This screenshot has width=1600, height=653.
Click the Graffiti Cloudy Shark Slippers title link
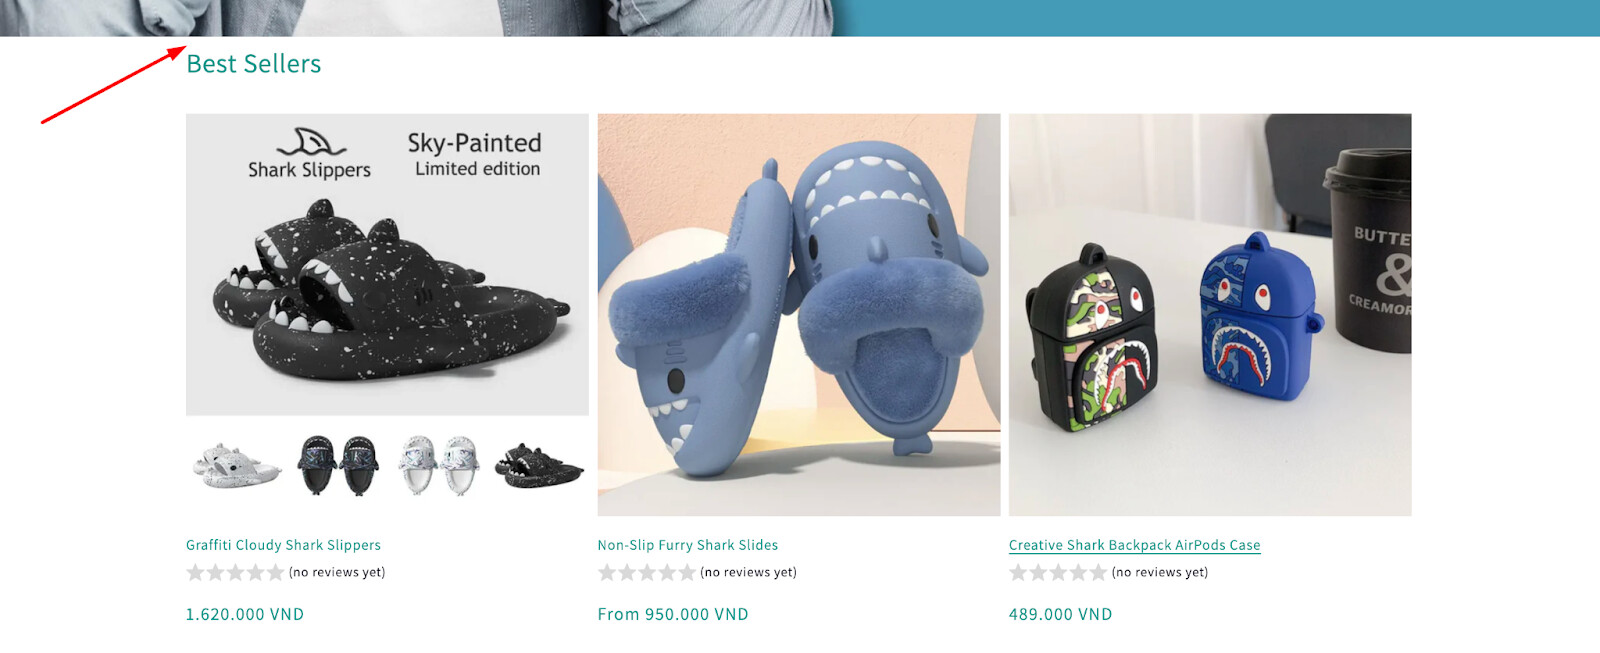(283, 545)
